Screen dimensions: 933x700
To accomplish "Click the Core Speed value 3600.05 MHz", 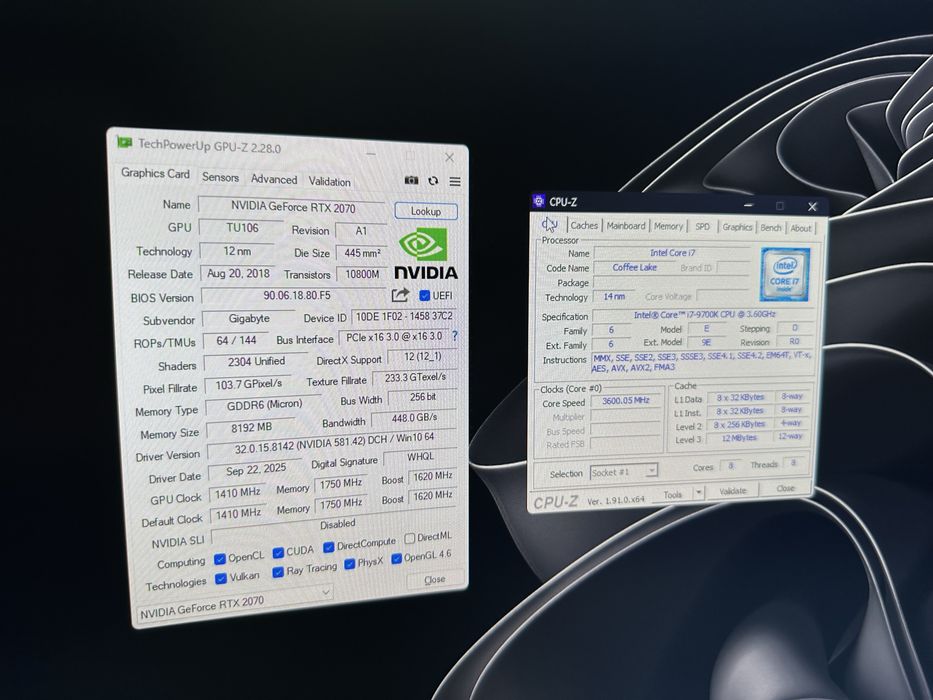I will tap(626, 401).
